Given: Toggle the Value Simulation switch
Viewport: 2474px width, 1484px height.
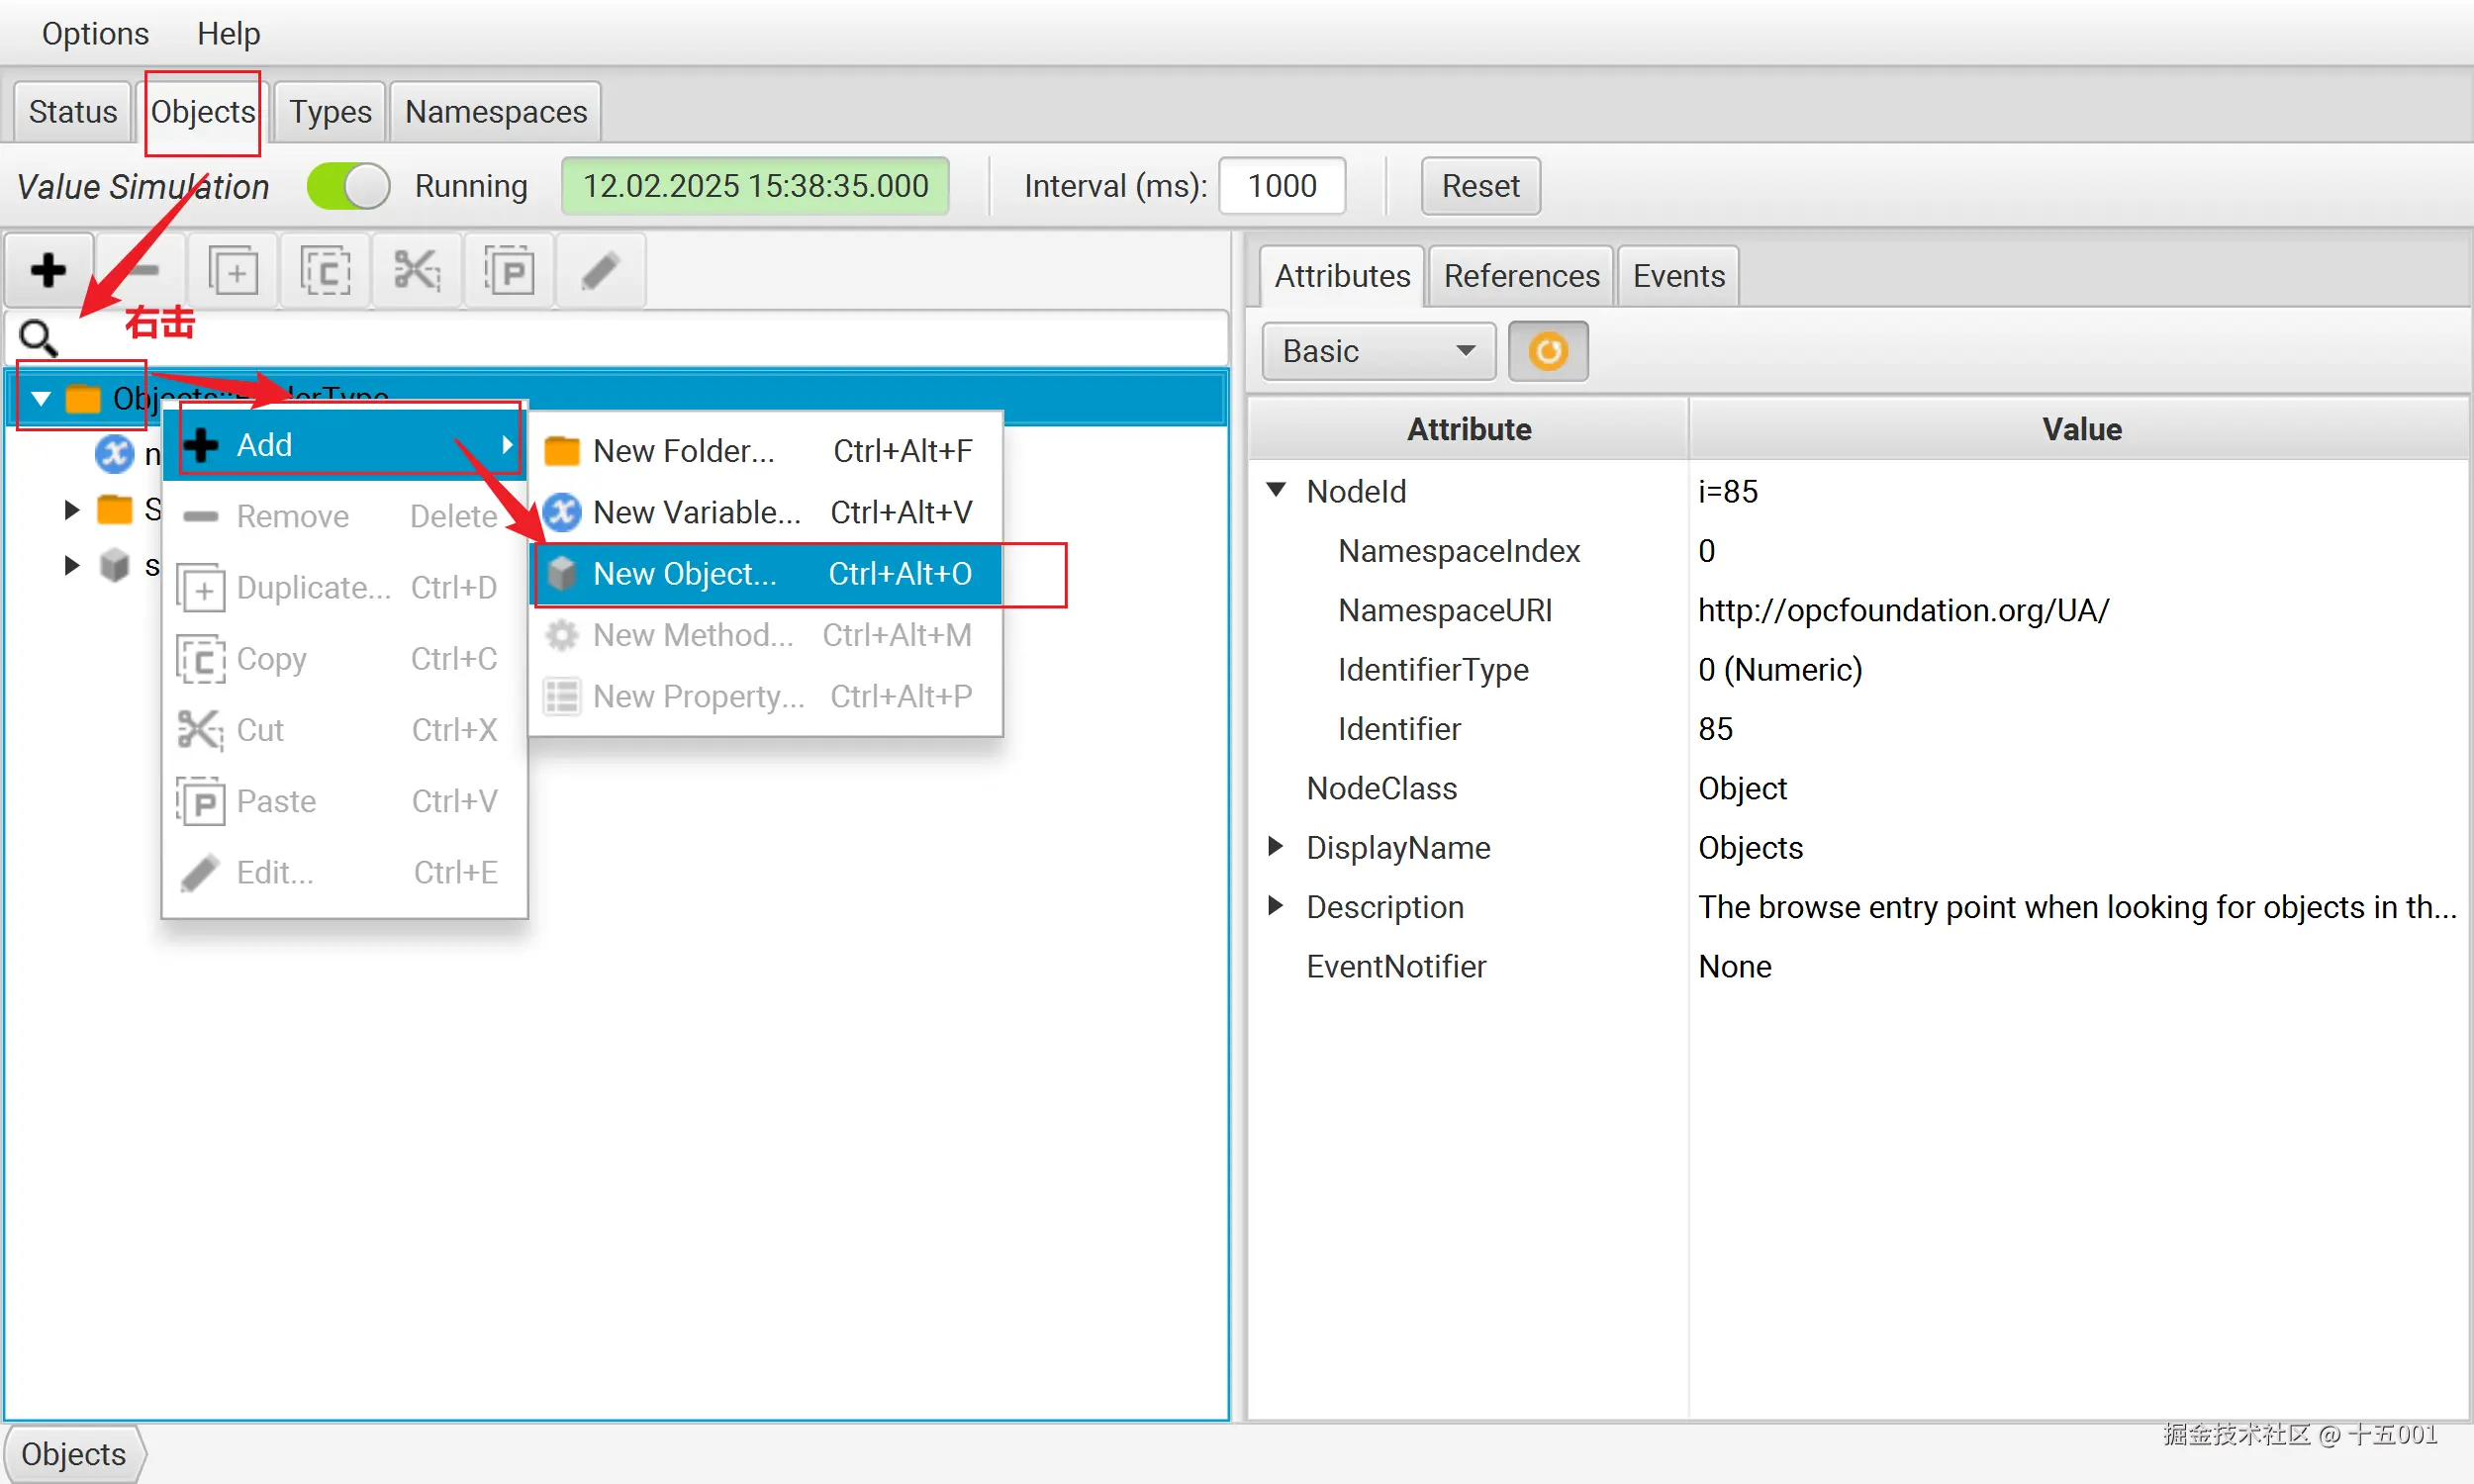Looking at the screenshot, I should (x=348, y=186).
